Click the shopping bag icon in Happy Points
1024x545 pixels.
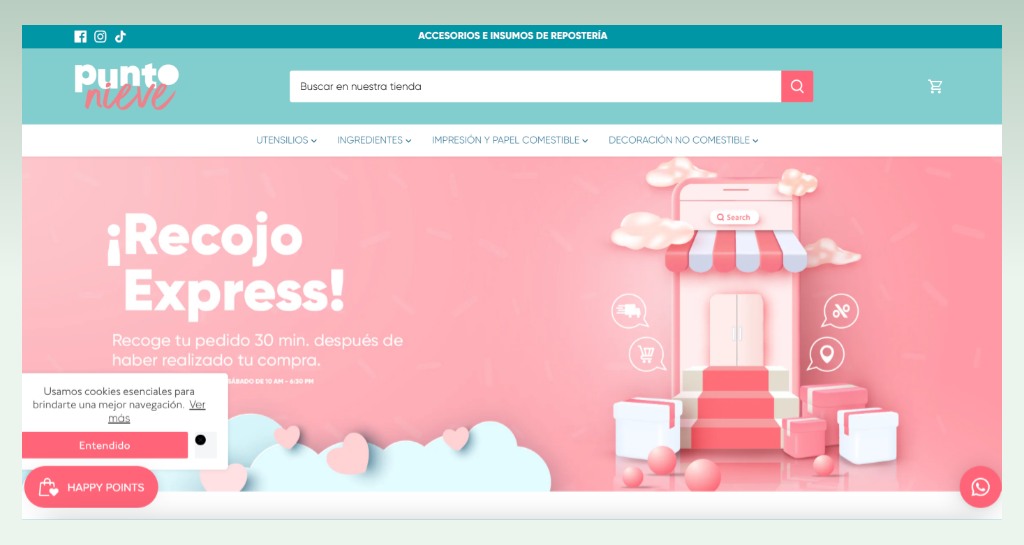48,487
